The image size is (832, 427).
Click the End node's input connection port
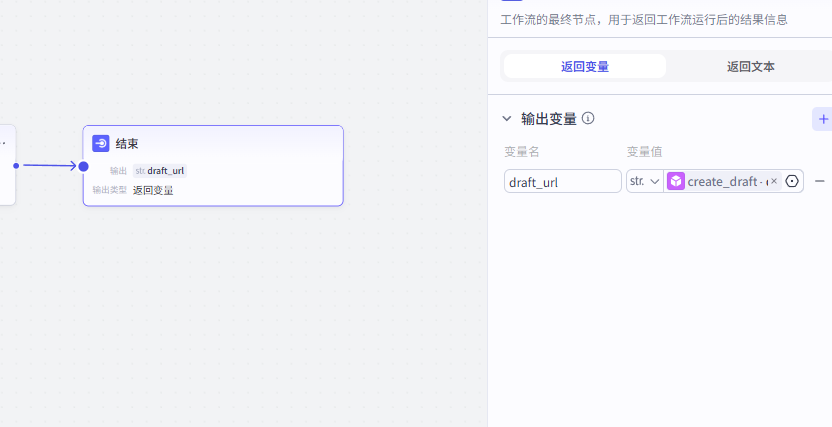click(84, 166)
